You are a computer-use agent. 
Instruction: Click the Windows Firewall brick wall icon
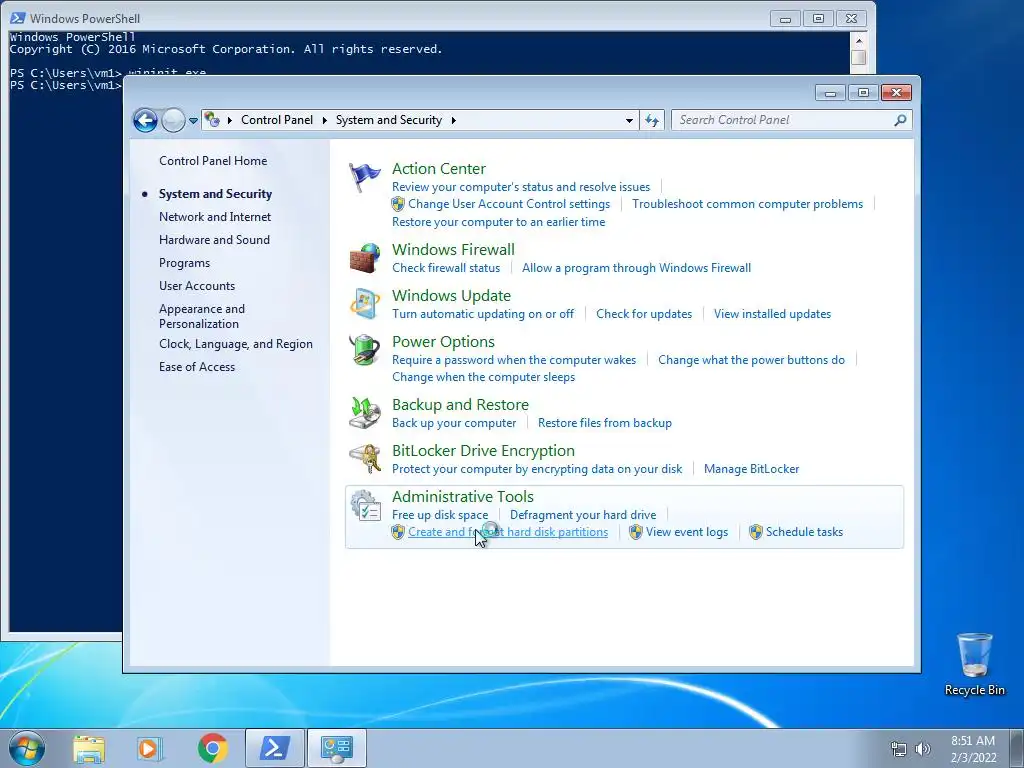364,257
